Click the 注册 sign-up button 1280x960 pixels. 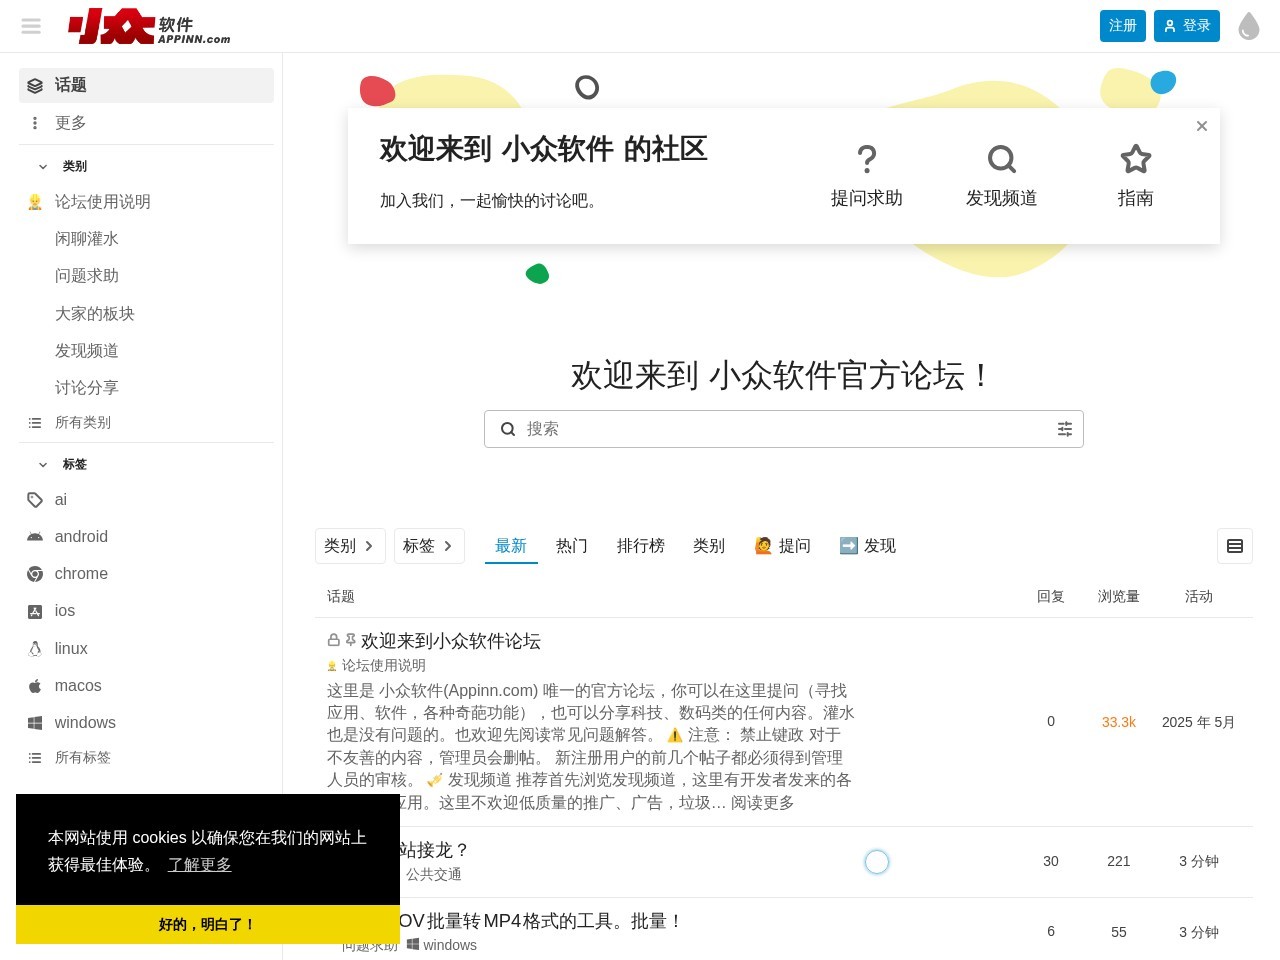click(1122, 26)
